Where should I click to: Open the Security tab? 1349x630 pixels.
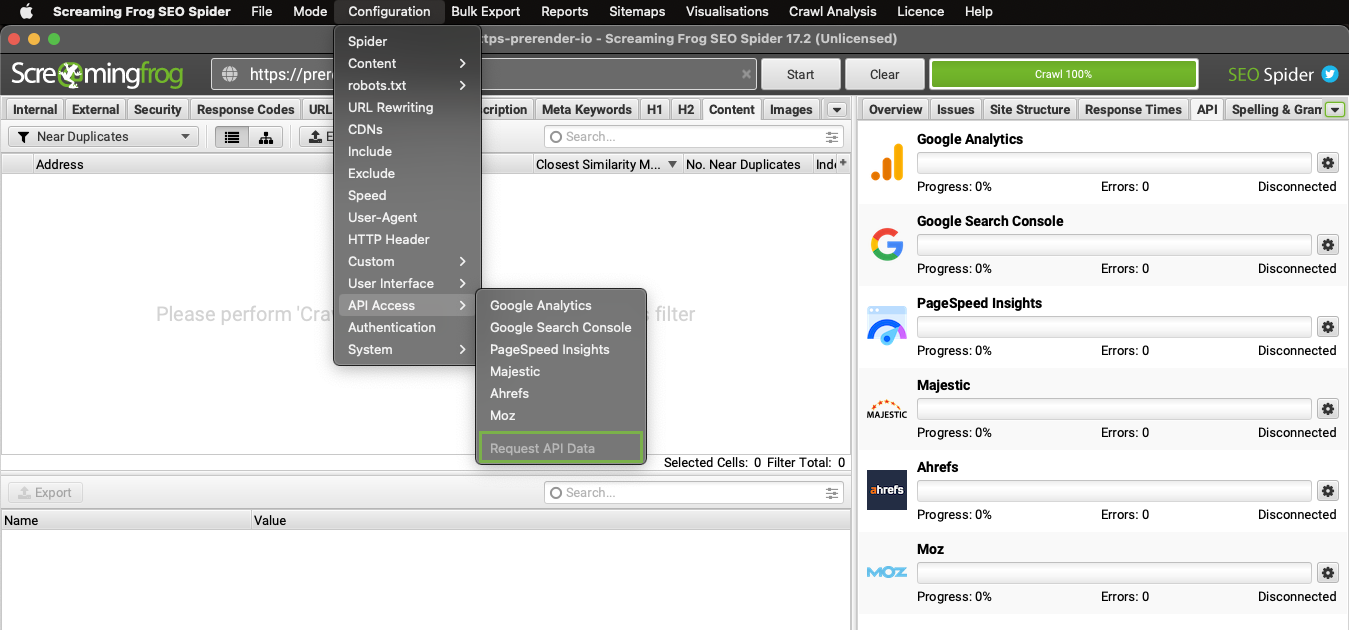(x=157, y=110)
